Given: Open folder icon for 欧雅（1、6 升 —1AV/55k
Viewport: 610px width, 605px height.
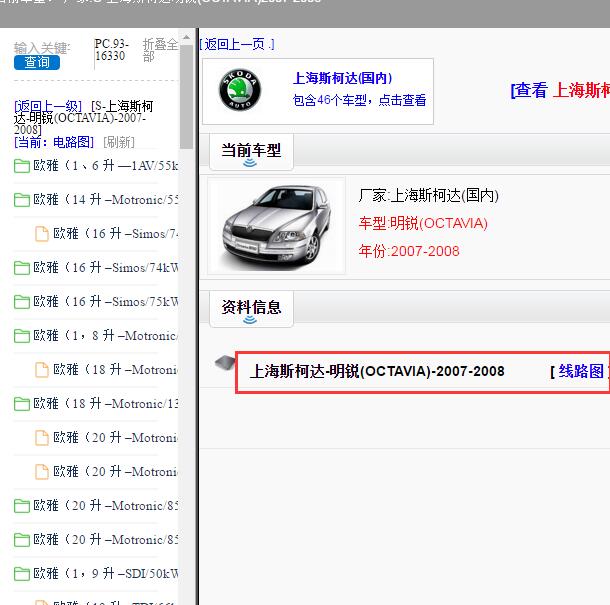Looking at the screenshot, I should [22, 166].
